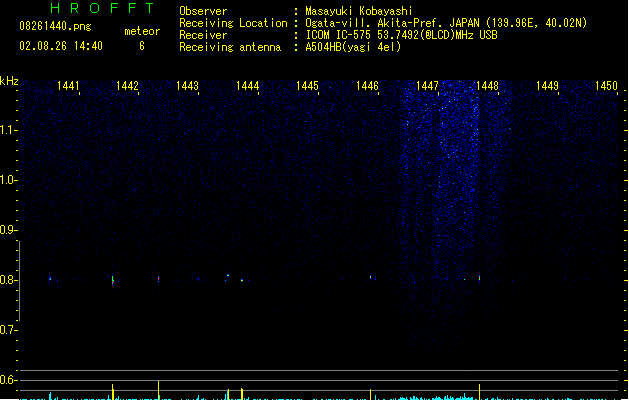
Task: Click the meteor echo just after 1443
Action: coord(227,276)
